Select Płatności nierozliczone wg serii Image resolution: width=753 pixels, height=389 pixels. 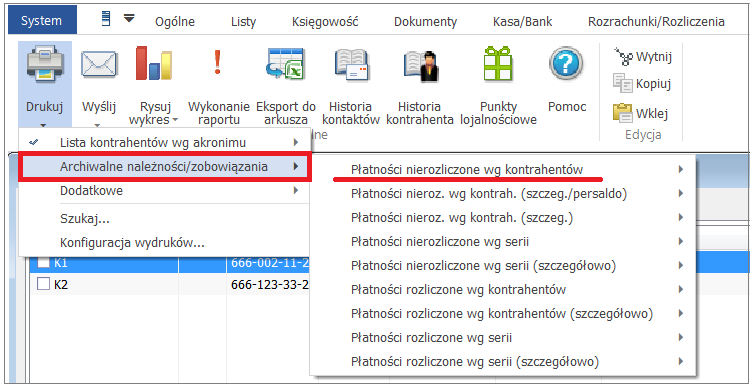click(x=503, y=242)
